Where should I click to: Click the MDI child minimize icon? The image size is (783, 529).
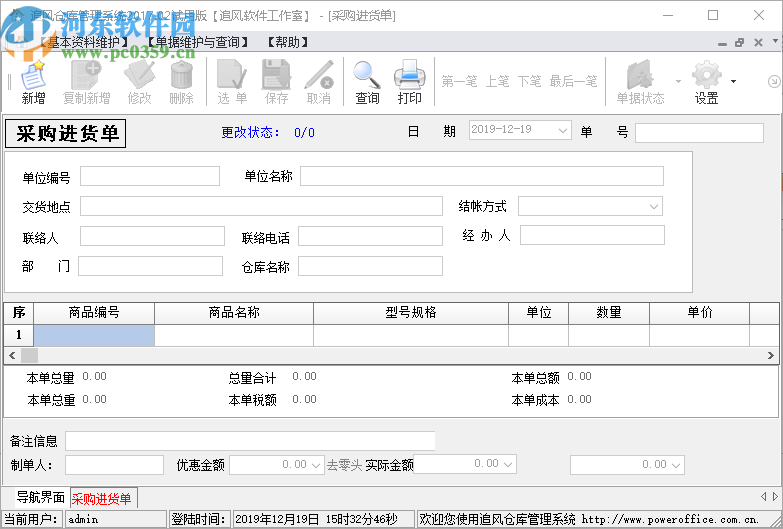(x=722, y=43)
